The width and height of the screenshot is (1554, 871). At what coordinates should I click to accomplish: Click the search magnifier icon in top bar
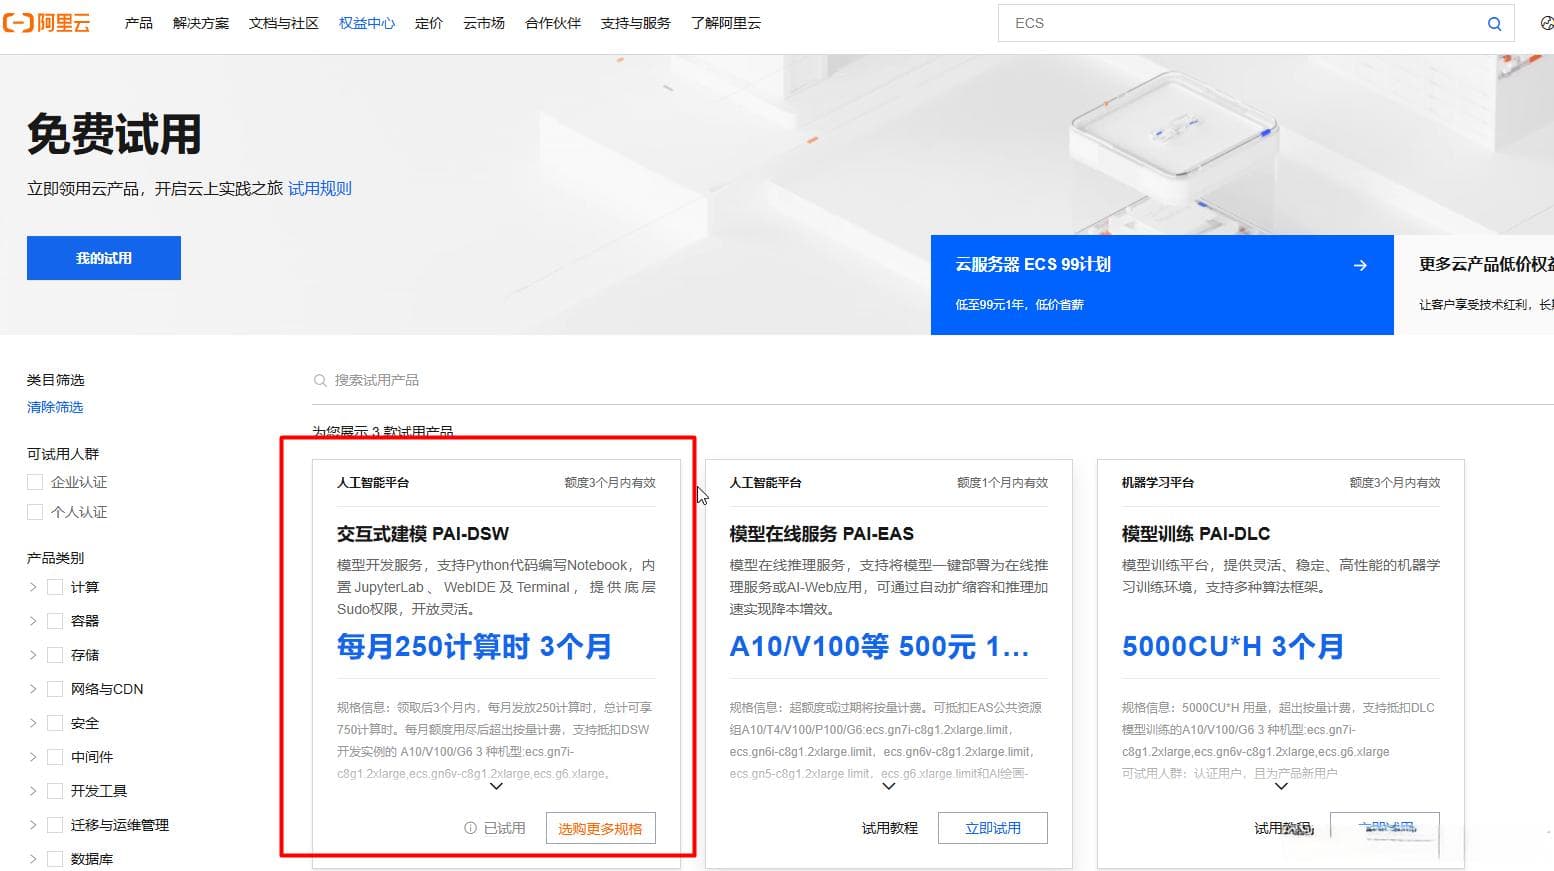[x=1494, y=23]
